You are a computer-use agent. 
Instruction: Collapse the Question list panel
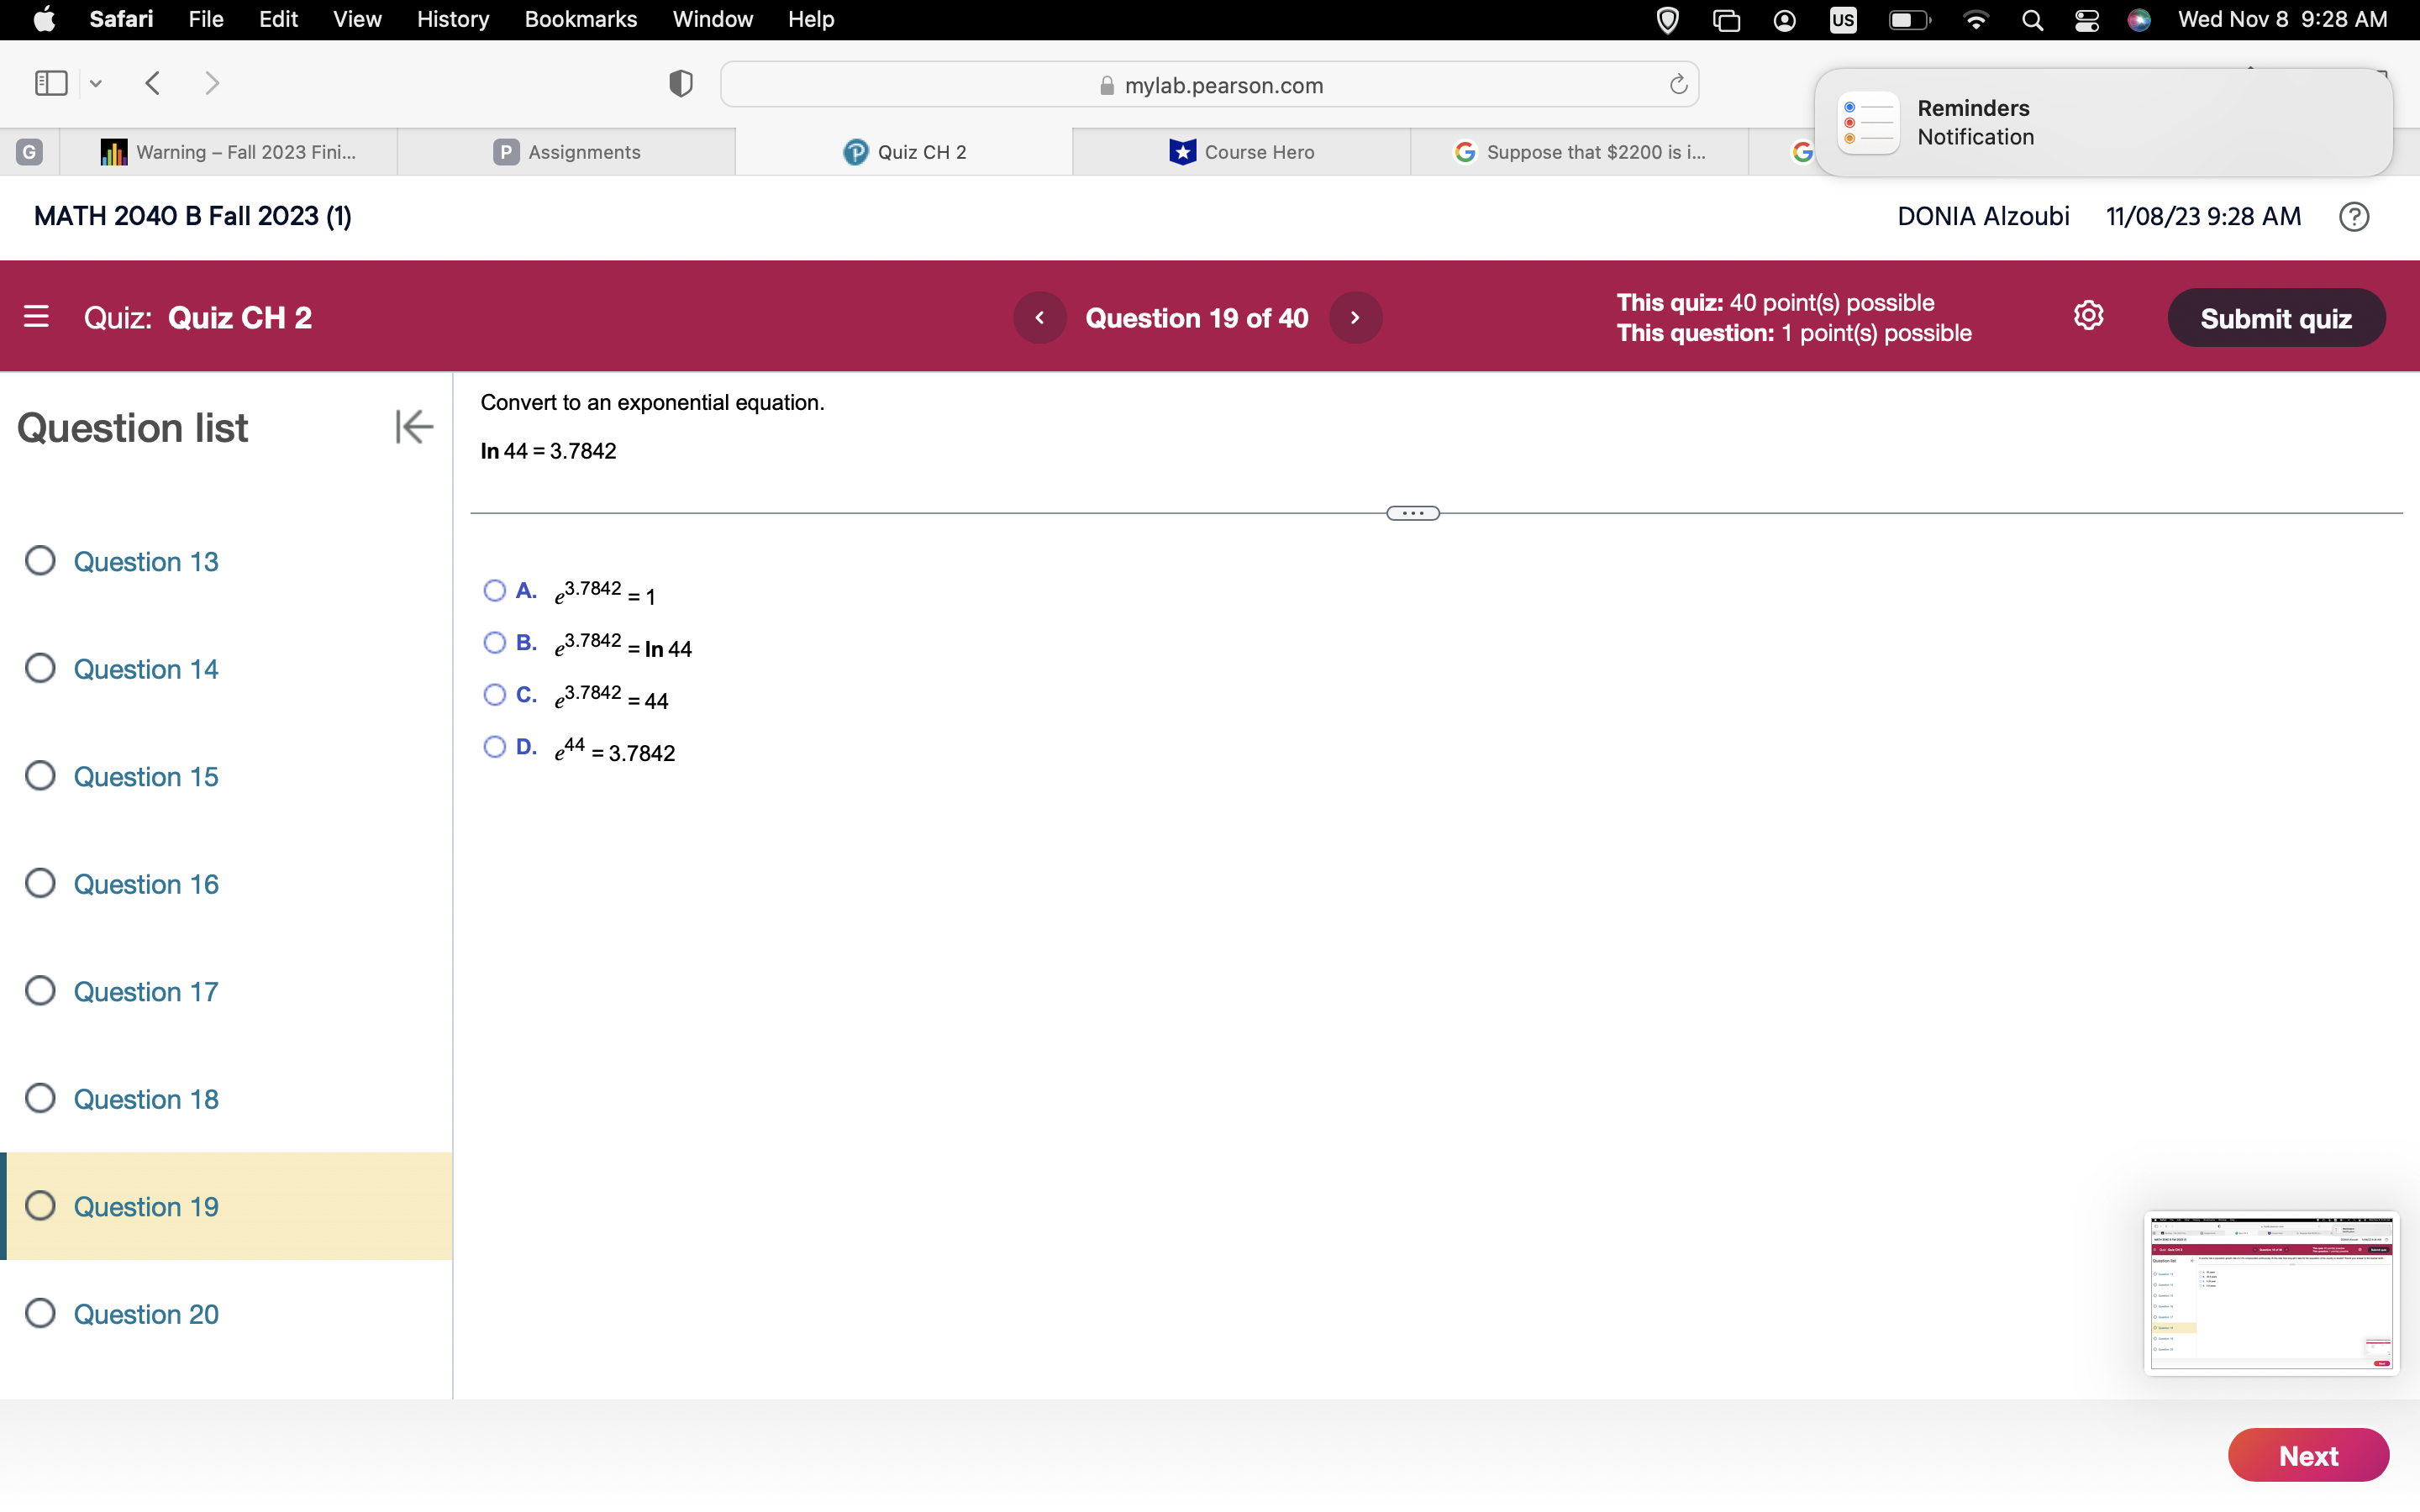413,426
